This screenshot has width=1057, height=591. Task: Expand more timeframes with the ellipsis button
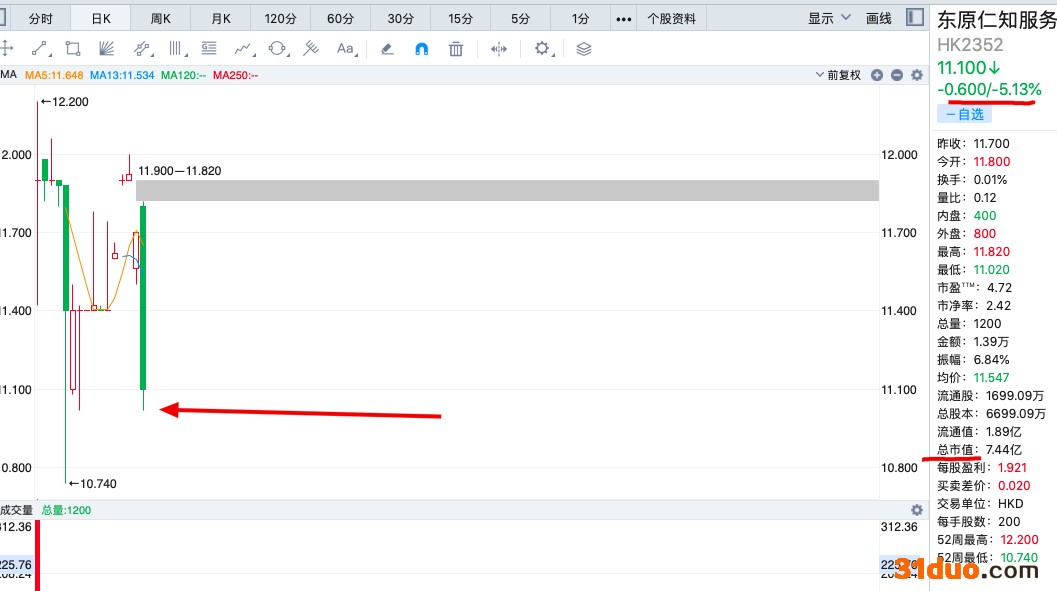[x=623, y=18]
